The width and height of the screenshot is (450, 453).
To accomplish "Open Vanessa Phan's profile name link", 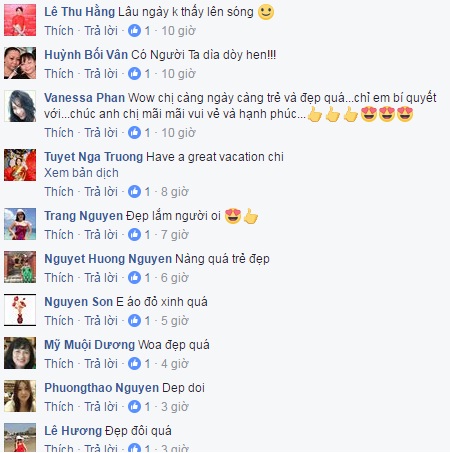I will (85, 98).
